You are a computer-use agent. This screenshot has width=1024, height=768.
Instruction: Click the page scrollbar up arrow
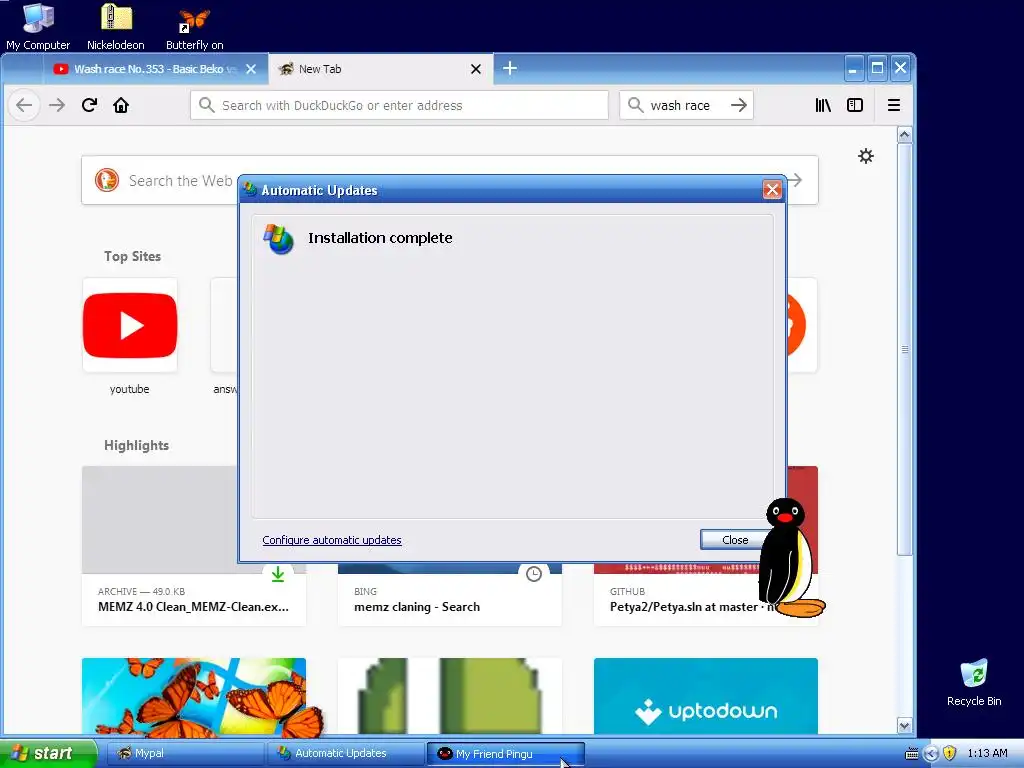click(904, 135)
